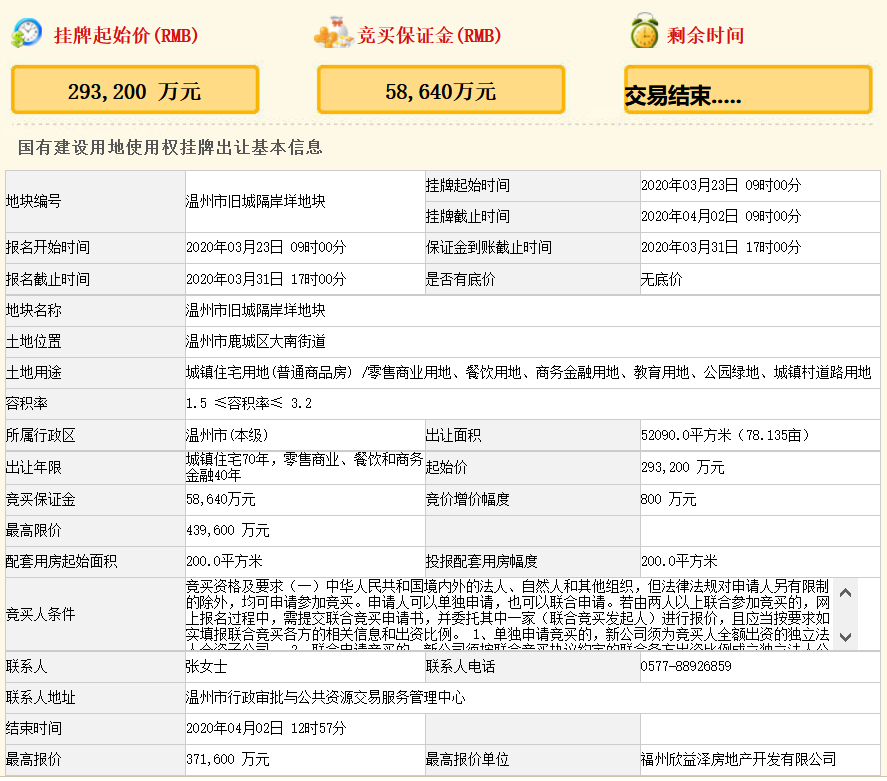Click the 联系人电话 label
Screen dimensions: 887x781
[x=460, y=667]
